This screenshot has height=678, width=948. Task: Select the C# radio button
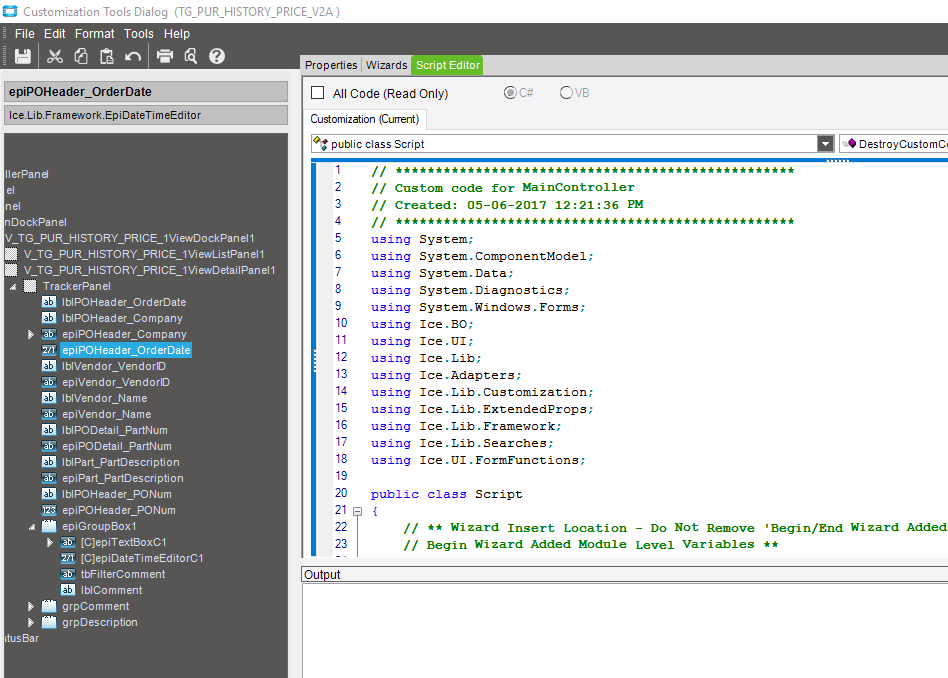511,93
